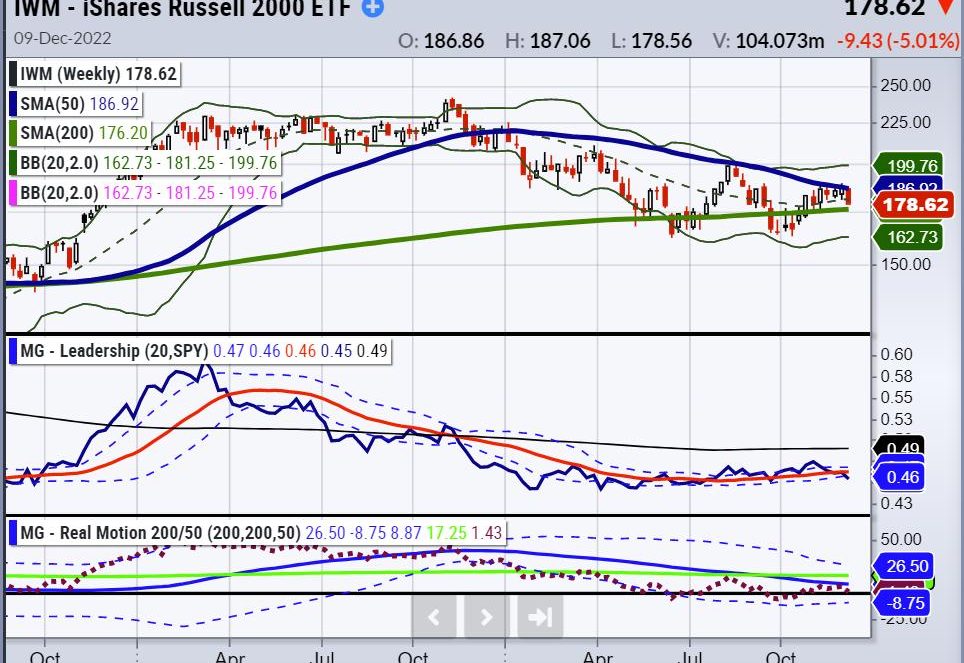Click the blue 0.46 Leadership value tag
Viewport: 964px width, 663px height.
pos(899,477)
